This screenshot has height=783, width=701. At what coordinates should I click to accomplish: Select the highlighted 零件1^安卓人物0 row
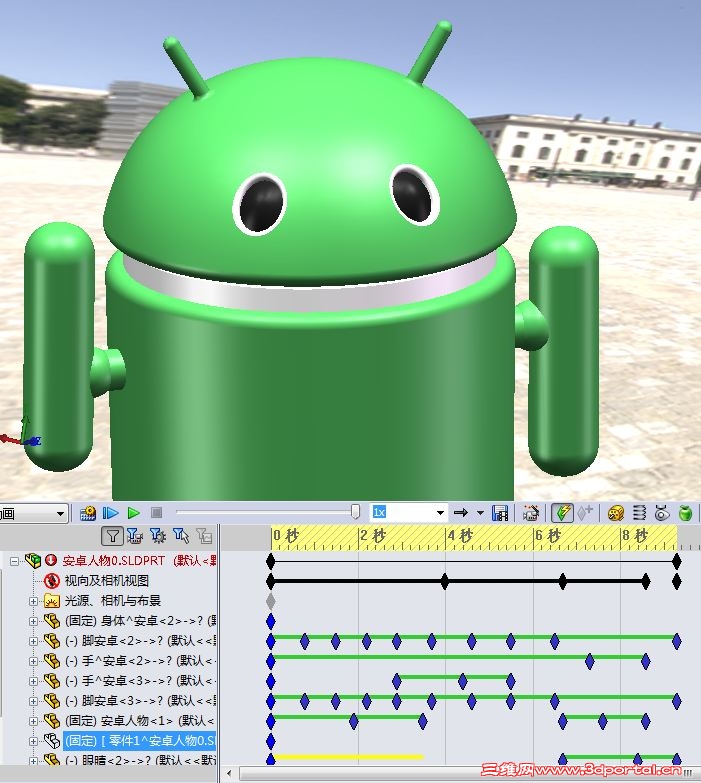click(x=140, y=741)
